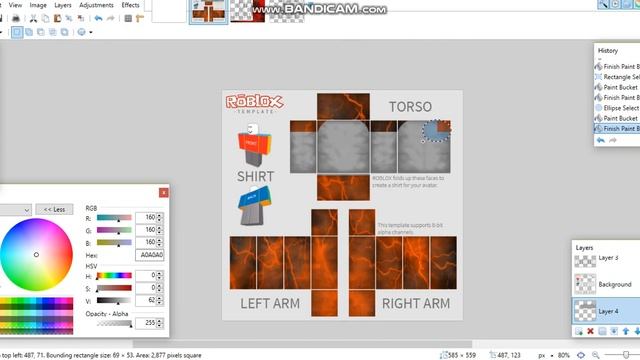Select Rectangle Select entry in History
This screenshot has height=360, width=640.
(x=617, y=77)
